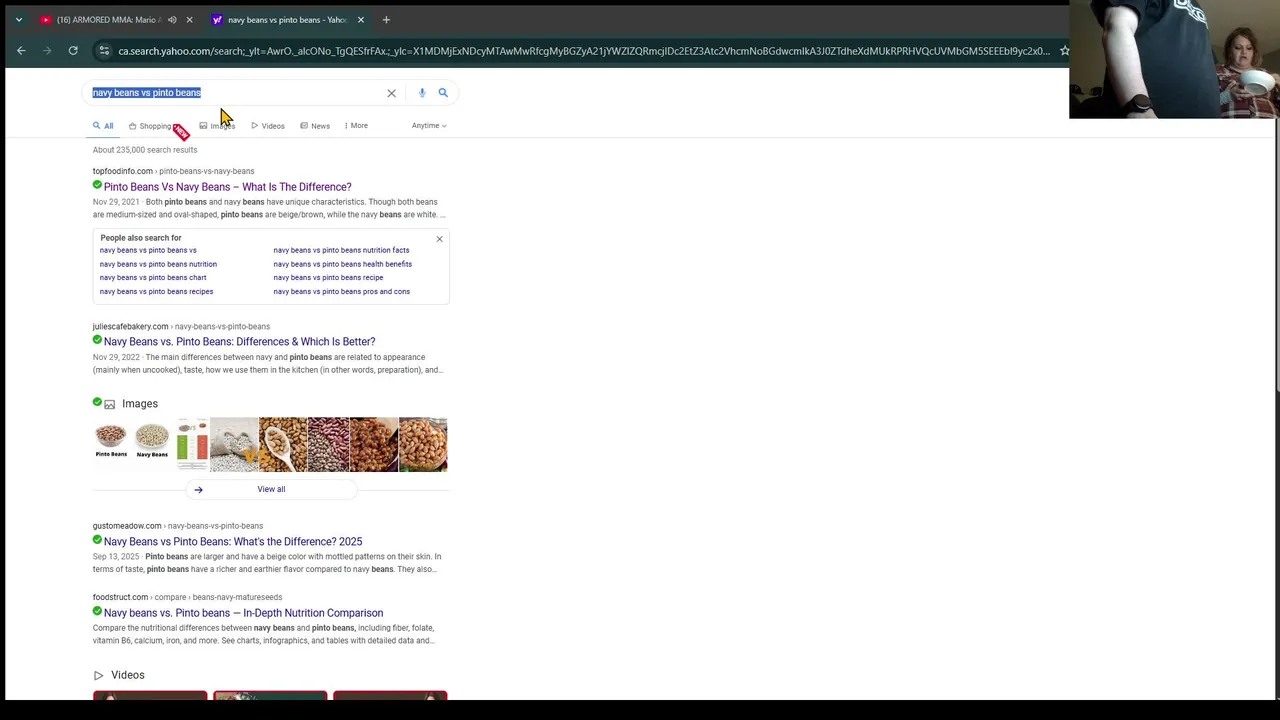Image resolution: width=1280 pixels, height=720 pixels.
Task: Open a new browser tab
Action: [x=386, y=20]
